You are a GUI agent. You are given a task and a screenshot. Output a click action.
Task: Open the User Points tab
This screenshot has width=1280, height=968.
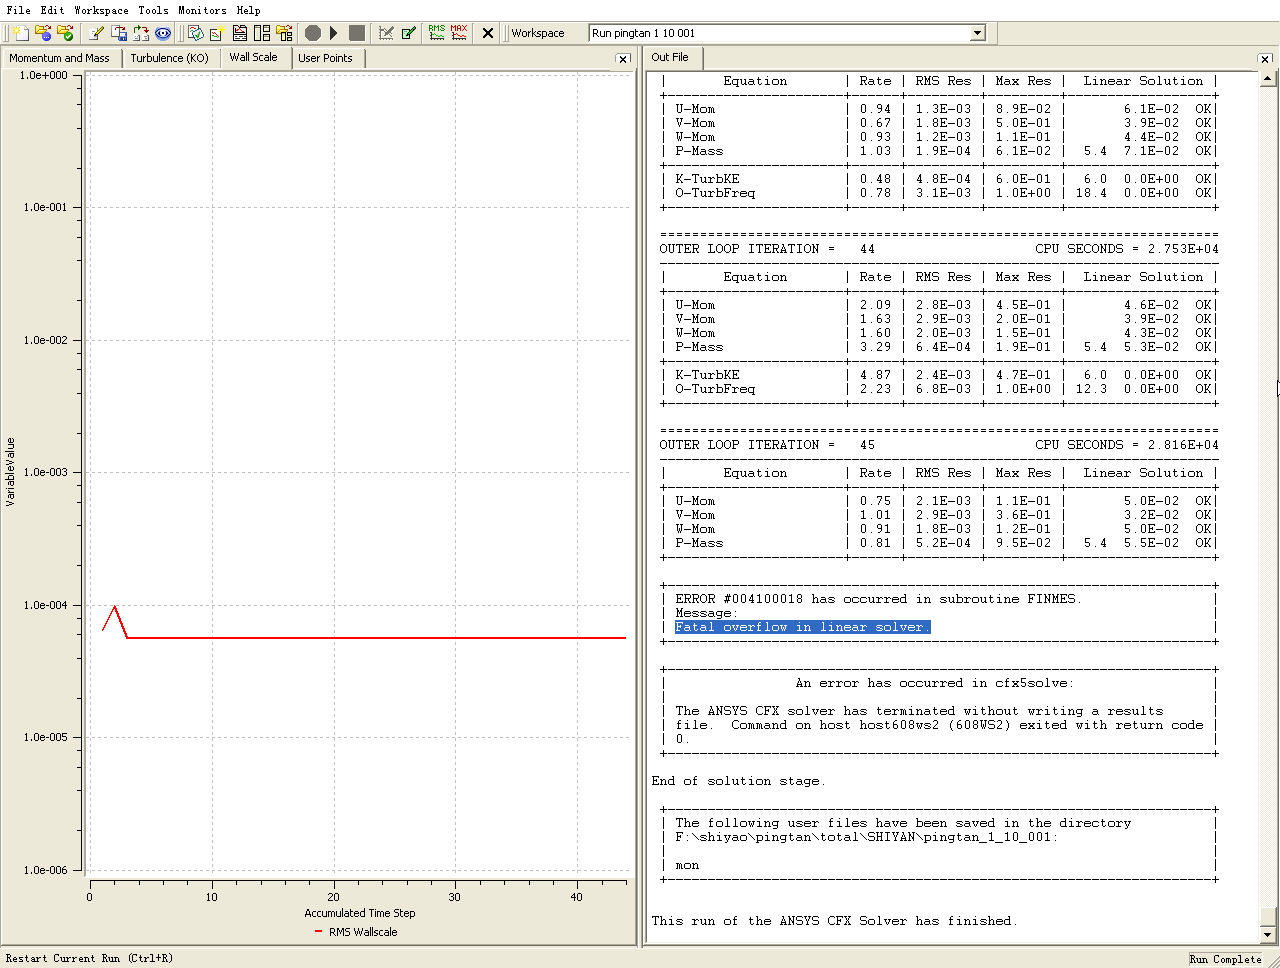[x=325, y=58]
